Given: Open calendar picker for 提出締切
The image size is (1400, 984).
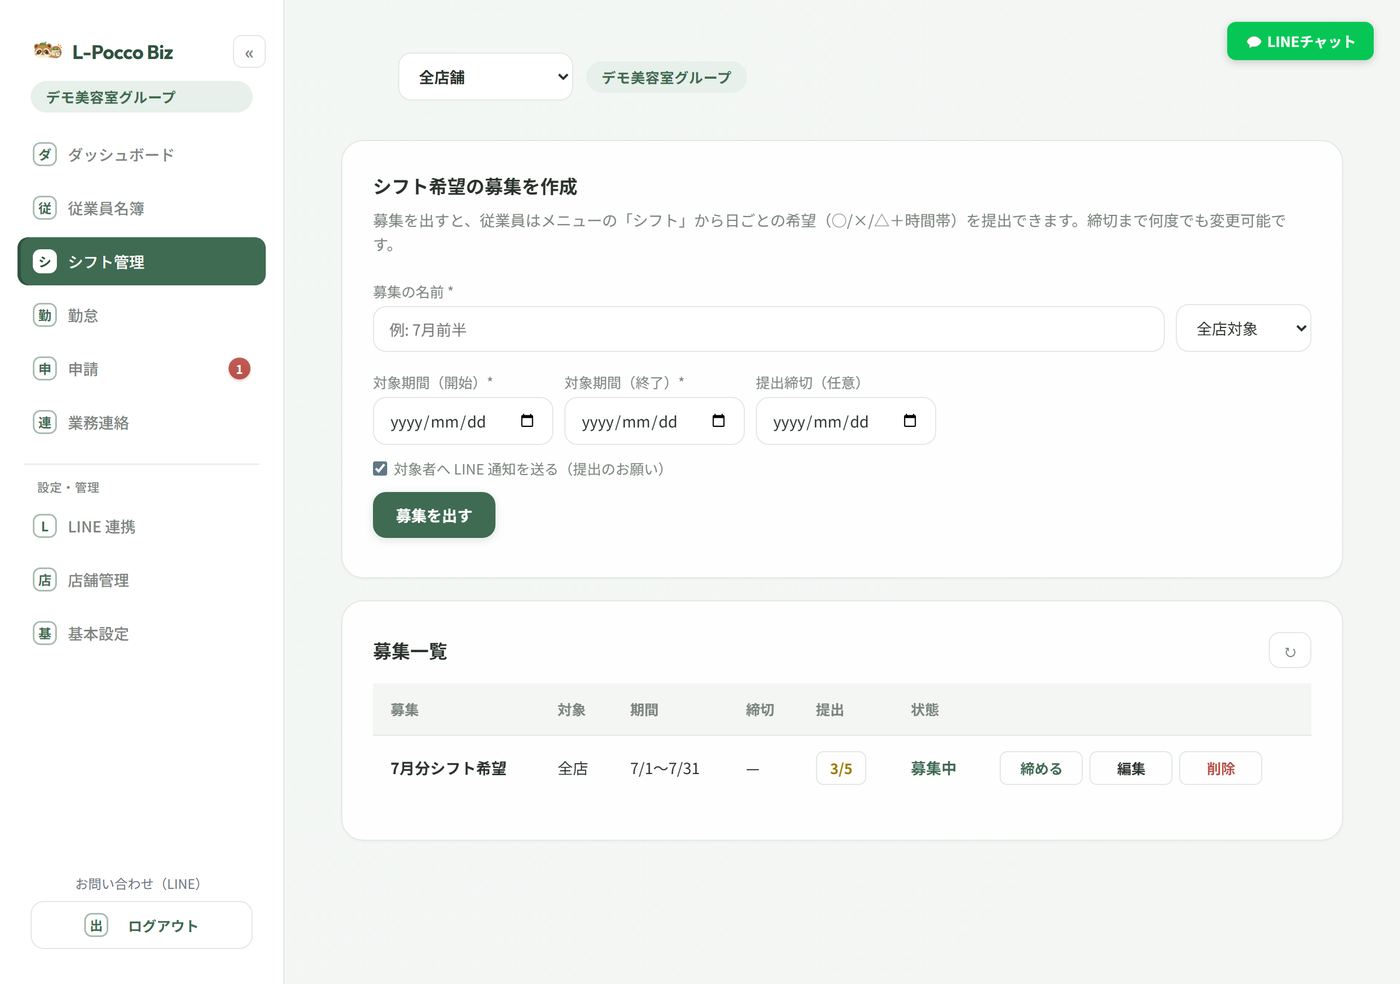Looking at the screenshot, I should [910, 421].
